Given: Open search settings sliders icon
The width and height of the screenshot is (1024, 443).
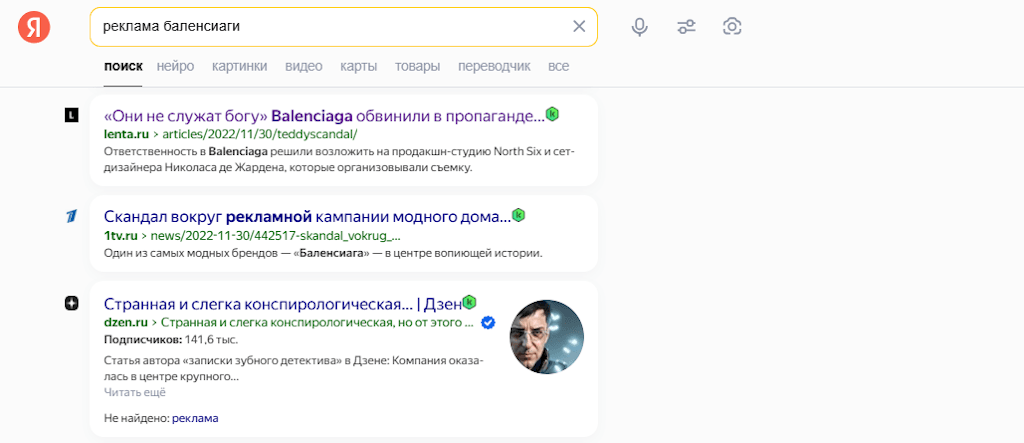Looking at the screenshot, I should click(x=686, y=27).
